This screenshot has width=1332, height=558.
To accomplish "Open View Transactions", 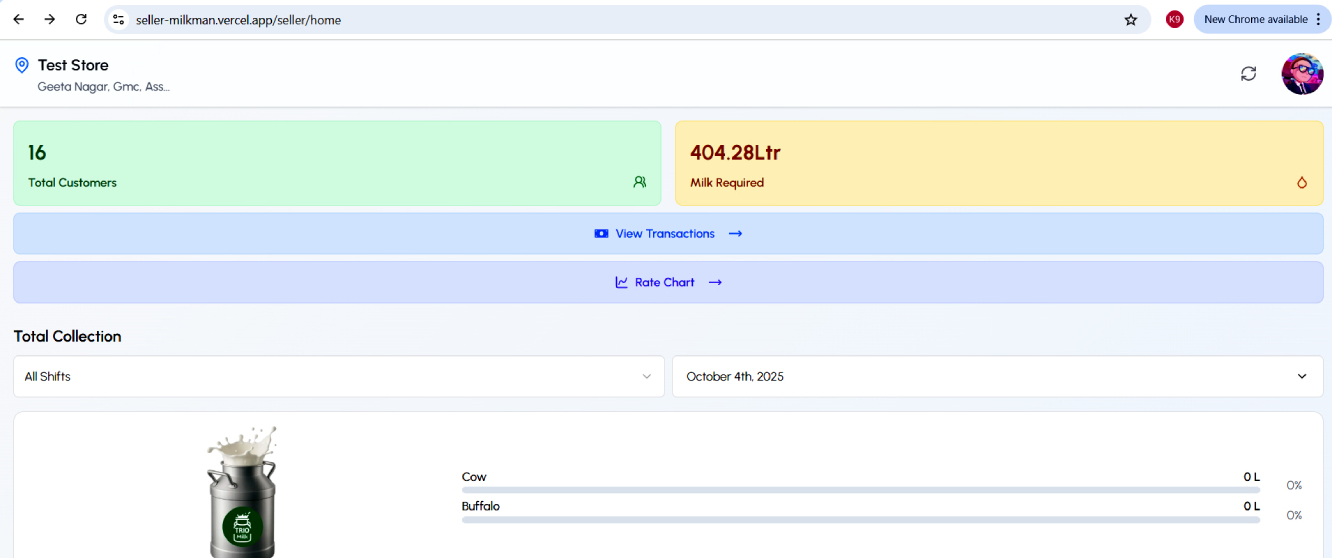I will pyautogui.click(x=668, y=233).
